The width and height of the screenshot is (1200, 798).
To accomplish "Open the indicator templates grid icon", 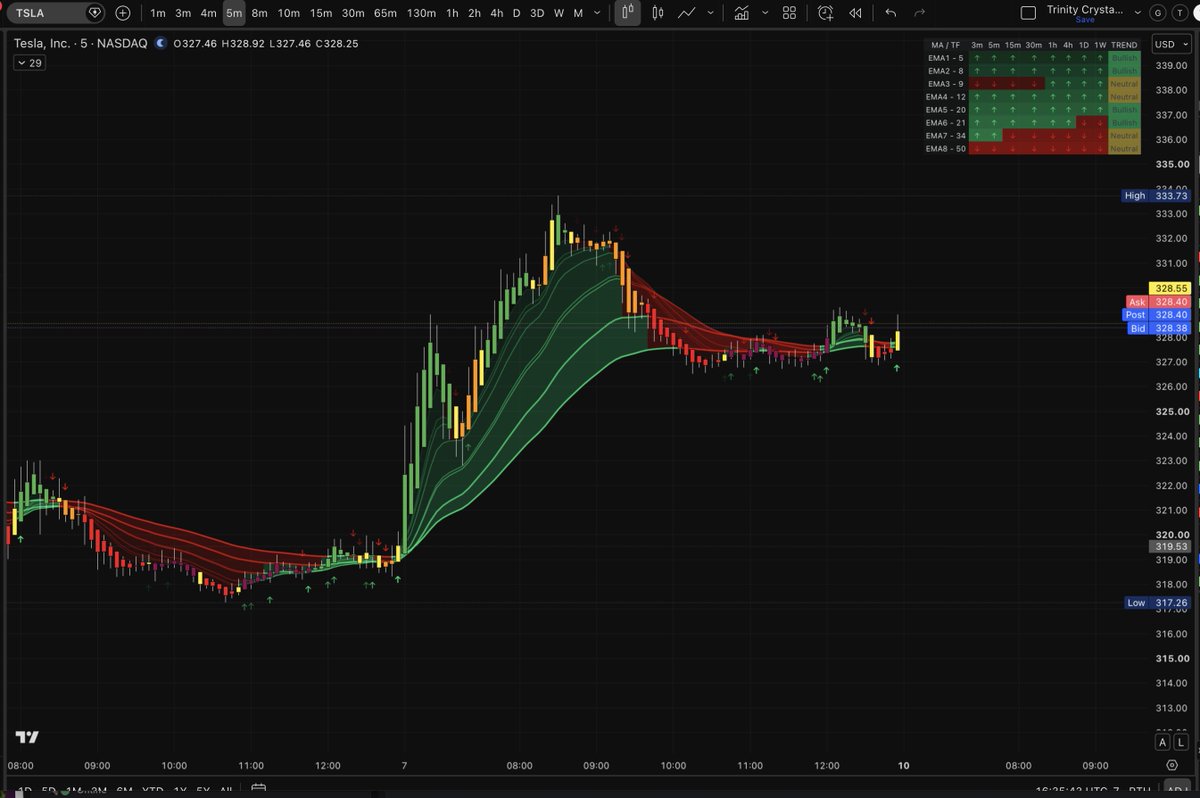I will 789,13.
